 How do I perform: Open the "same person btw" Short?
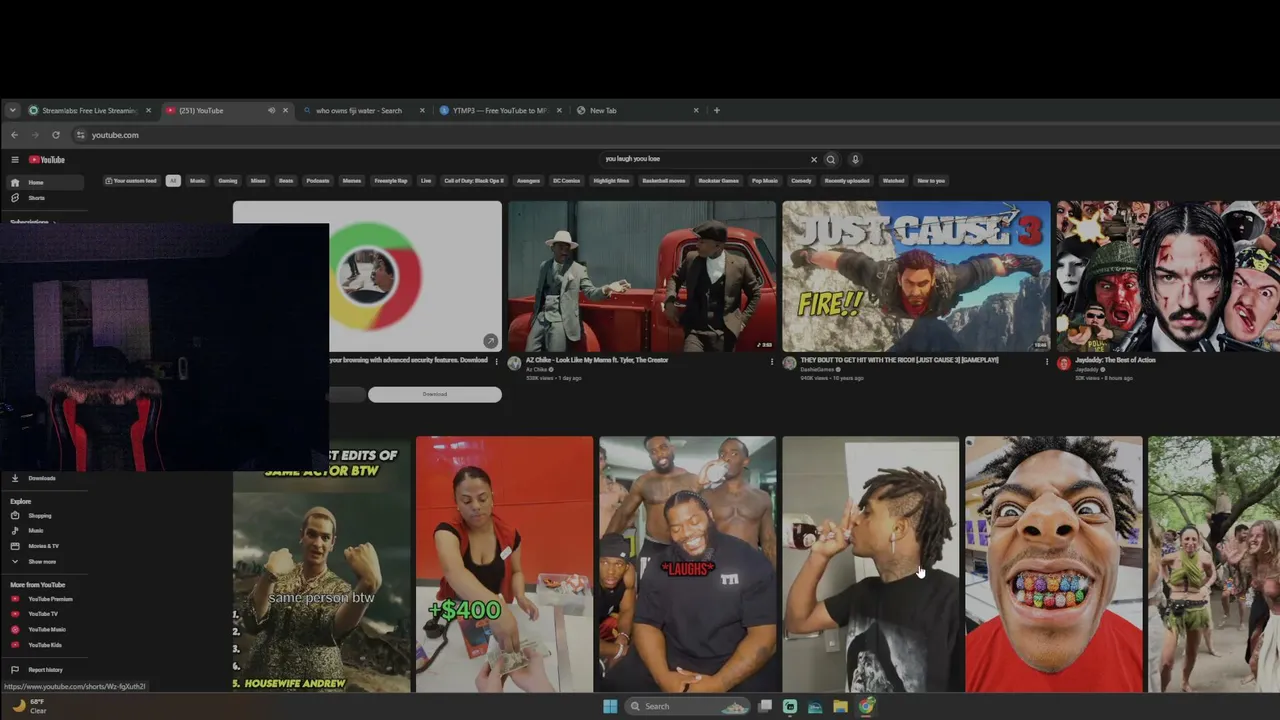coord(321,564)
